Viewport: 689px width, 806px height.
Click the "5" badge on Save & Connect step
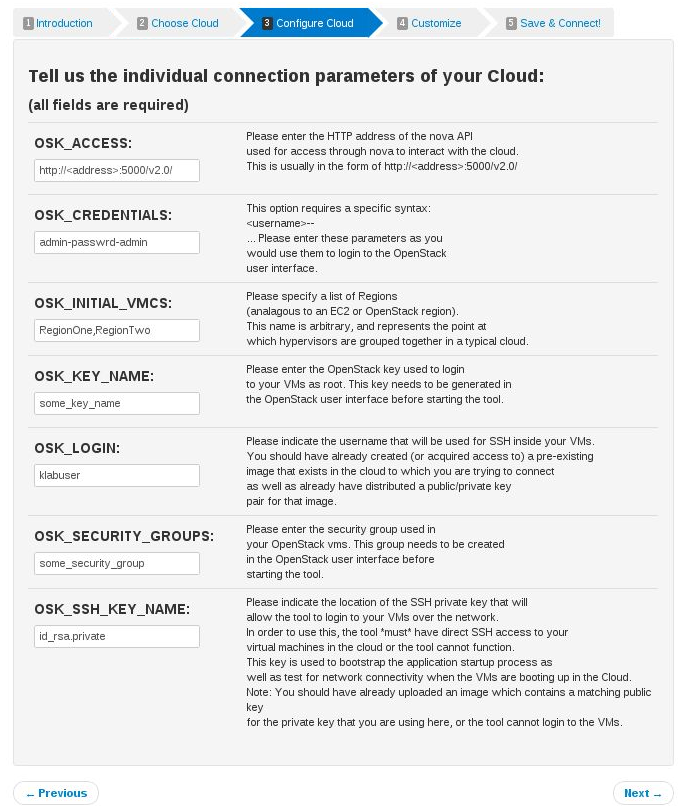click(x=512, y=23)
